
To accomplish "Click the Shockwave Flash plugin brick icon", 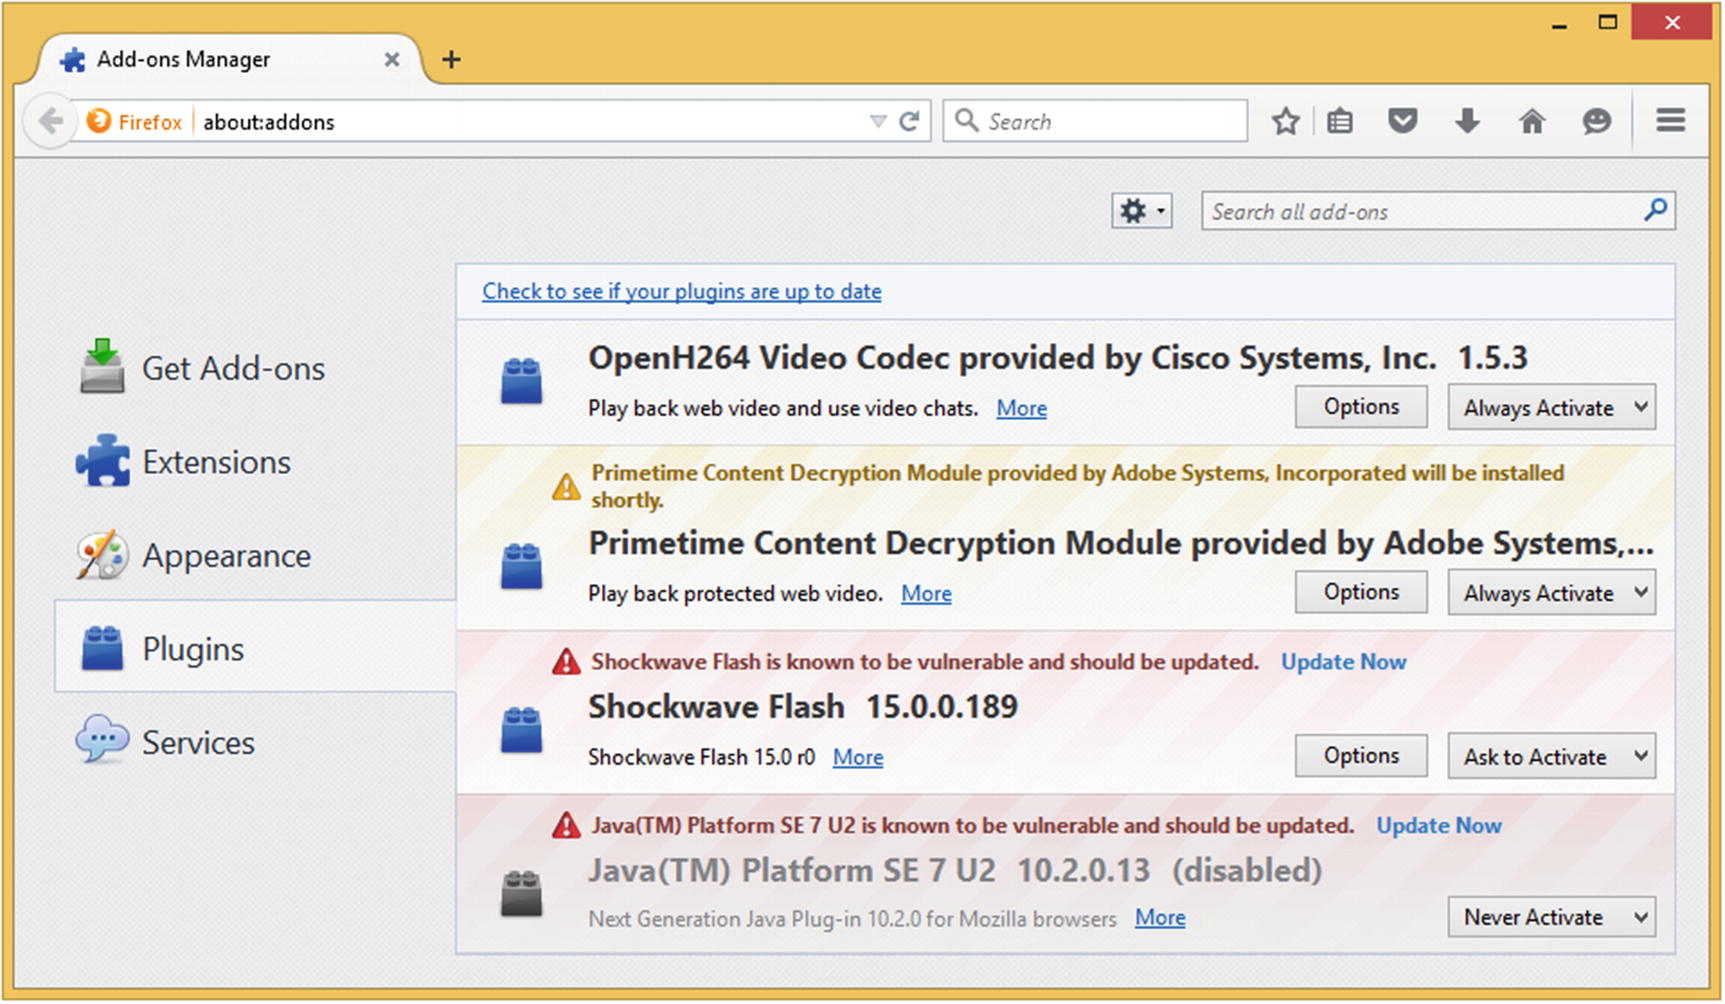I will coord(521,730).
